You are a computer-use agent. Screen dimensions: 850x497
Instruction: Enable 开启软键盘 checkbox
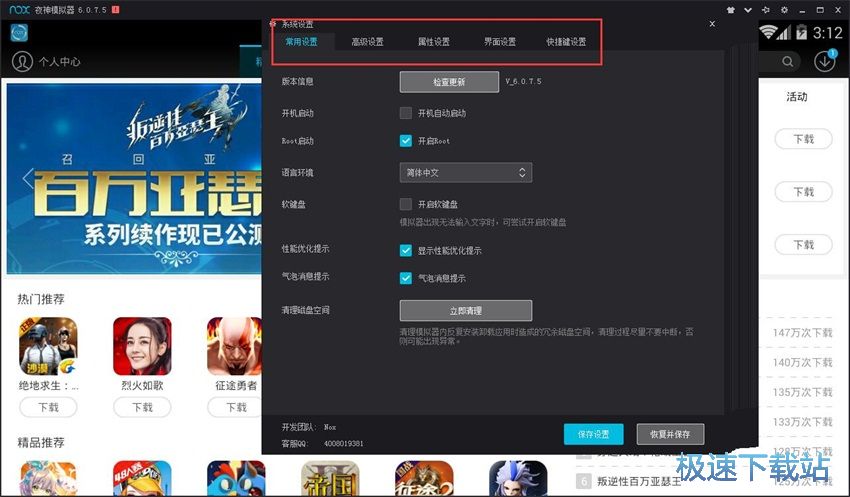pos(405,204)
